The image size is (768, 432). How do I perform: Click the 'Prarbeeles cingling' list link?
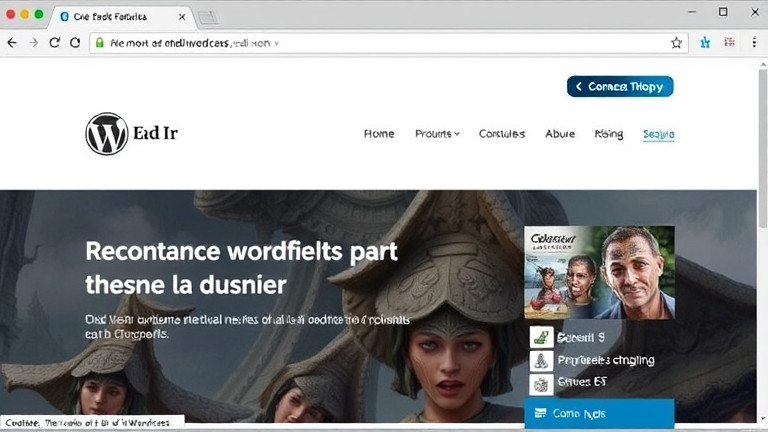click(x=606, y=360)
